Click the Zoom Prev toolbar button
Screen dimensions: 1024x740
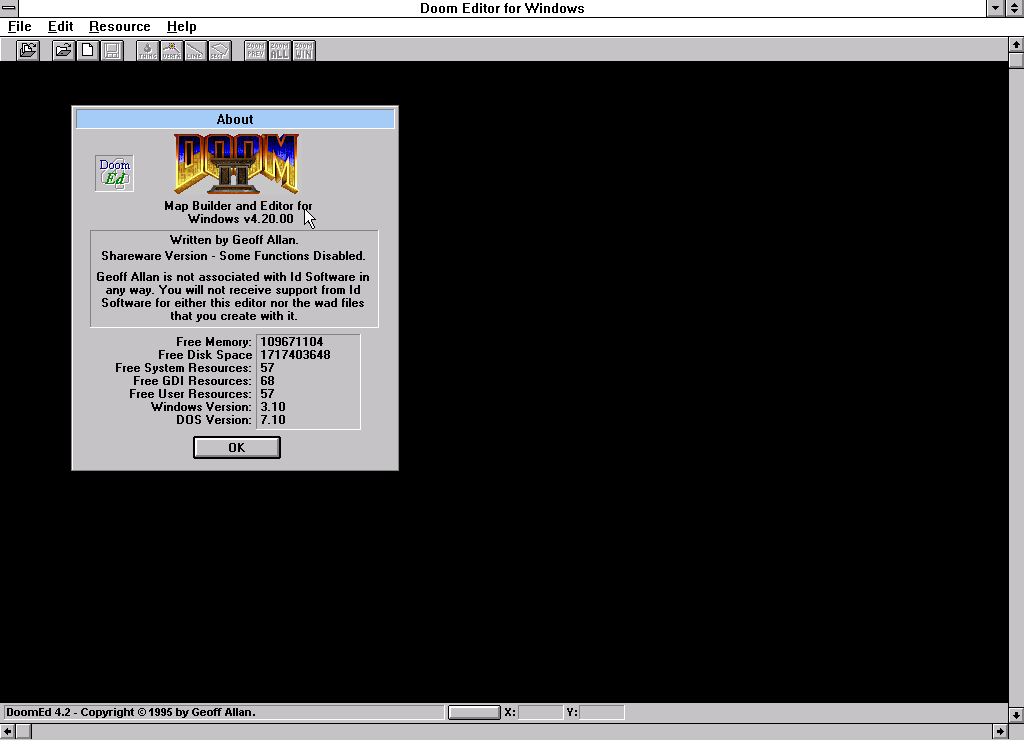click(255, 50)
